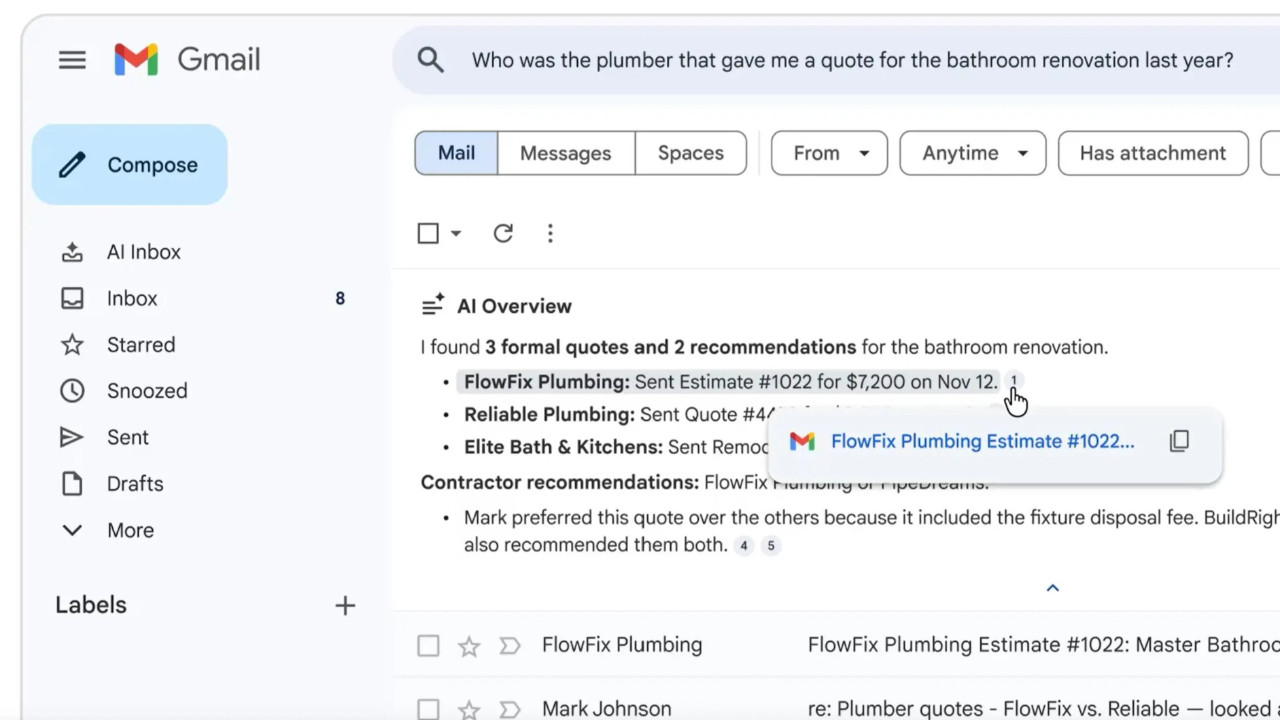Create a new label with plus icon
This screenshot has height=720, width=1280.
coord(345,605)
